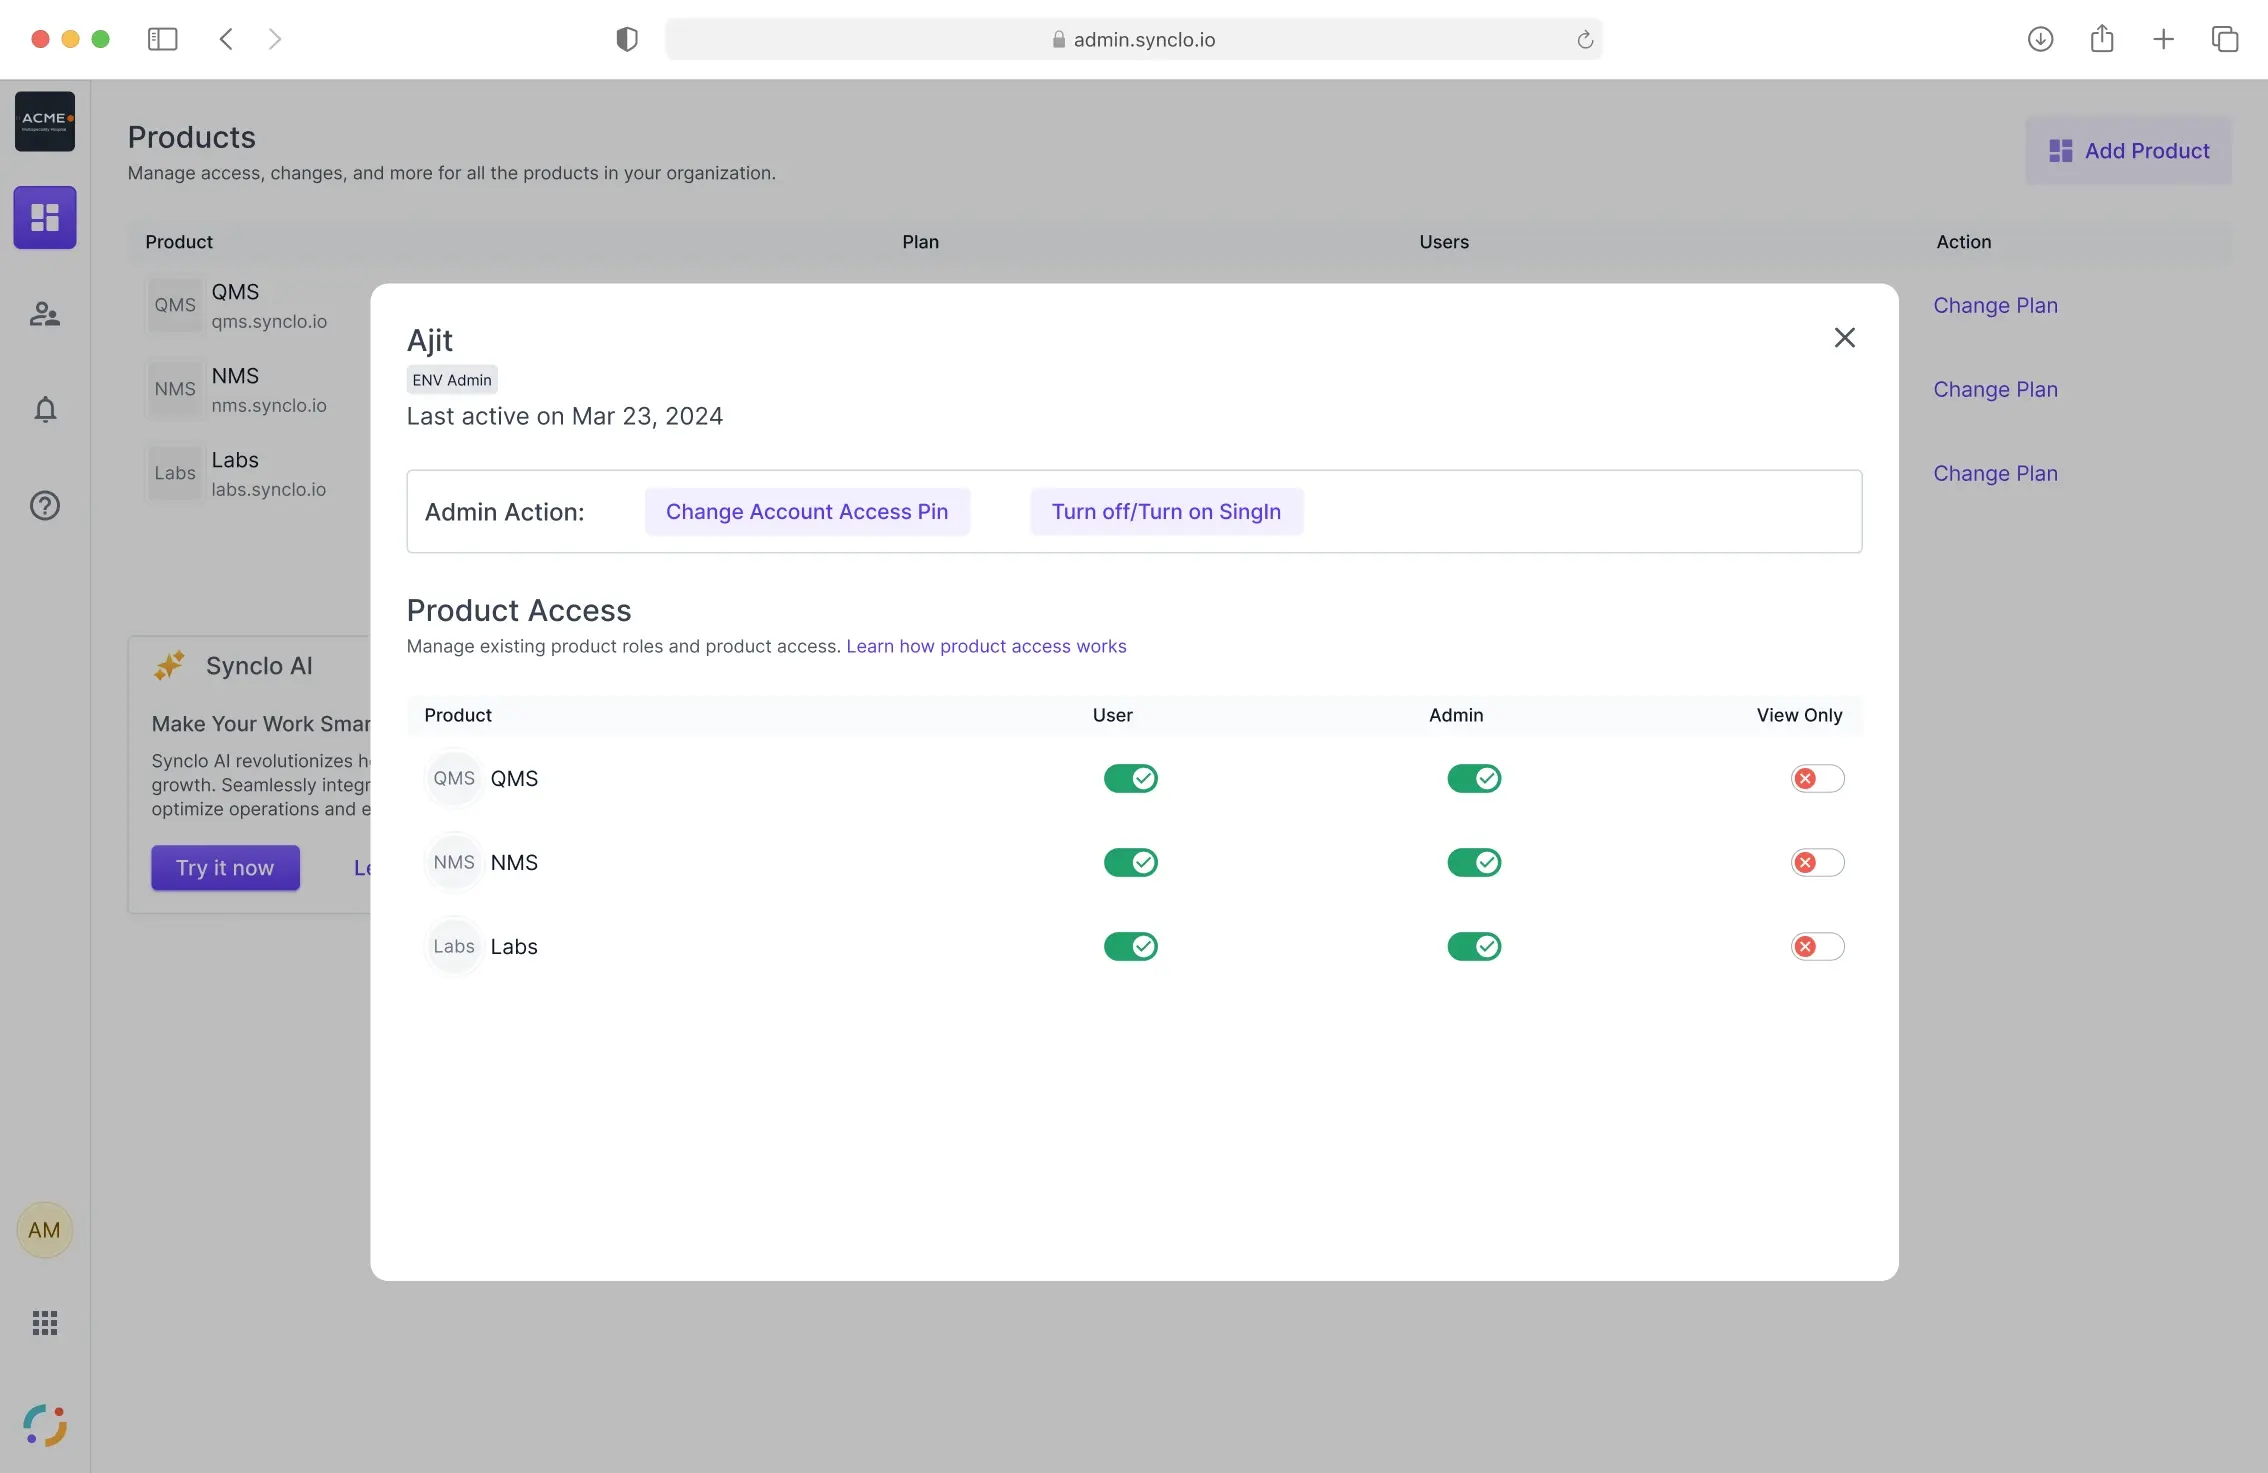Click the Safari share icon
Image resolution: width=2268 pixels, height=1473 pixels.
(2102, 39)
